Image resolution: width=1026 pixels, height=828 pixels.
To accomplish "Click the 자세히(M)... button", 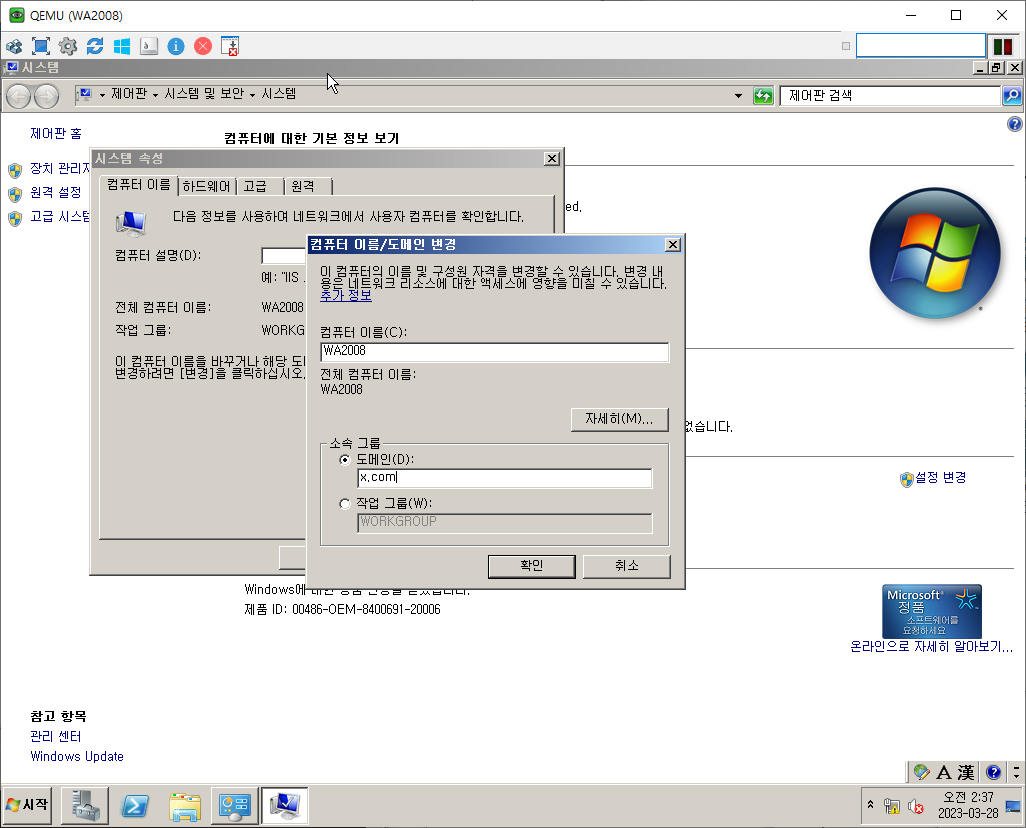I will tap(619, 420).
